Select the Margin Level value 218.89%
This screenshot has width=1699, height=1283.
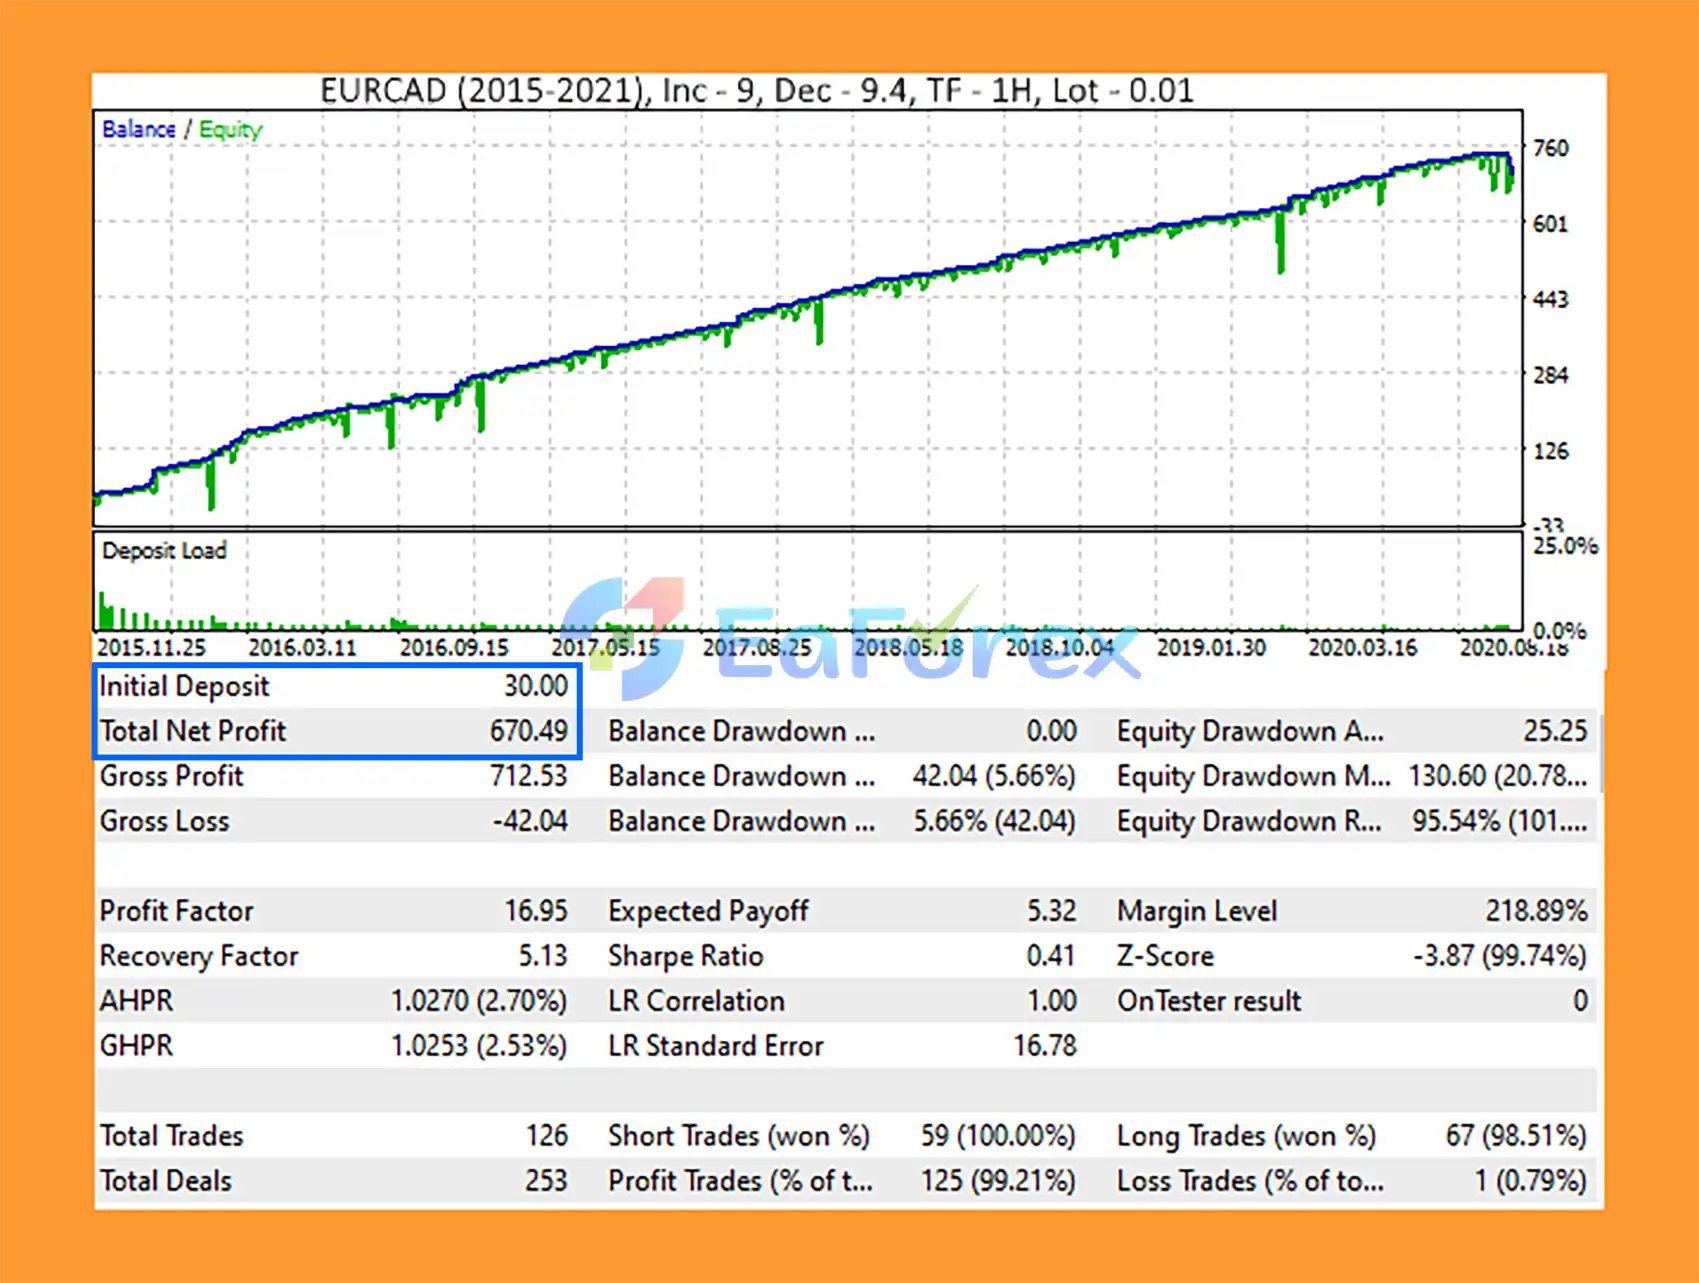click(x=1536, y=911)
